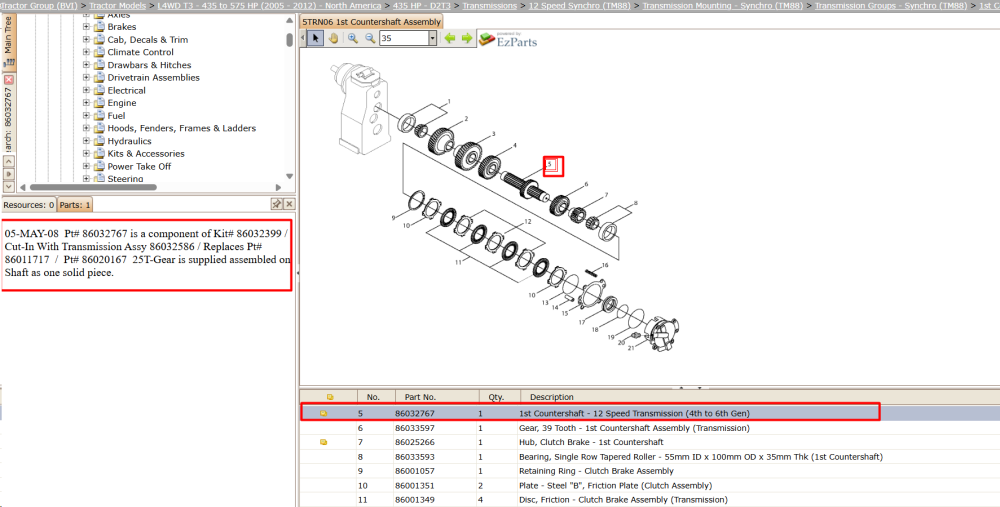
Task: Click the note icon on row 86032767
Action: pos(323,413)
